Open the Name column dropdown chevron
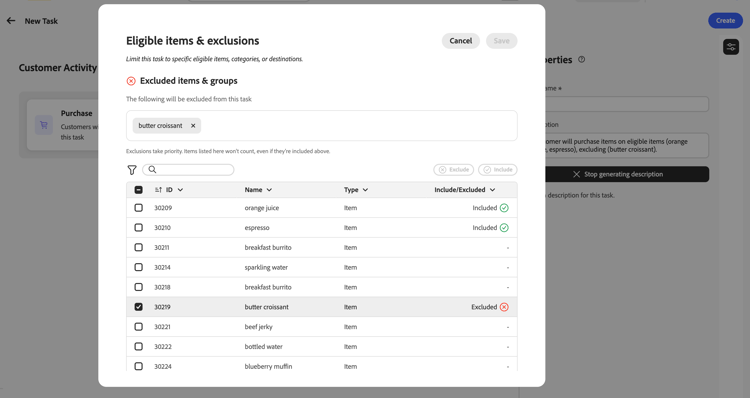 click(x=269, y=190)
